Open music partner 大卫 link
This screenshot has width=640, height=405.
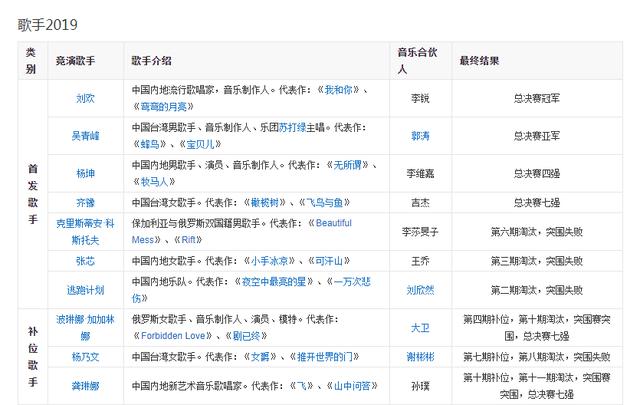click(420, 328)
